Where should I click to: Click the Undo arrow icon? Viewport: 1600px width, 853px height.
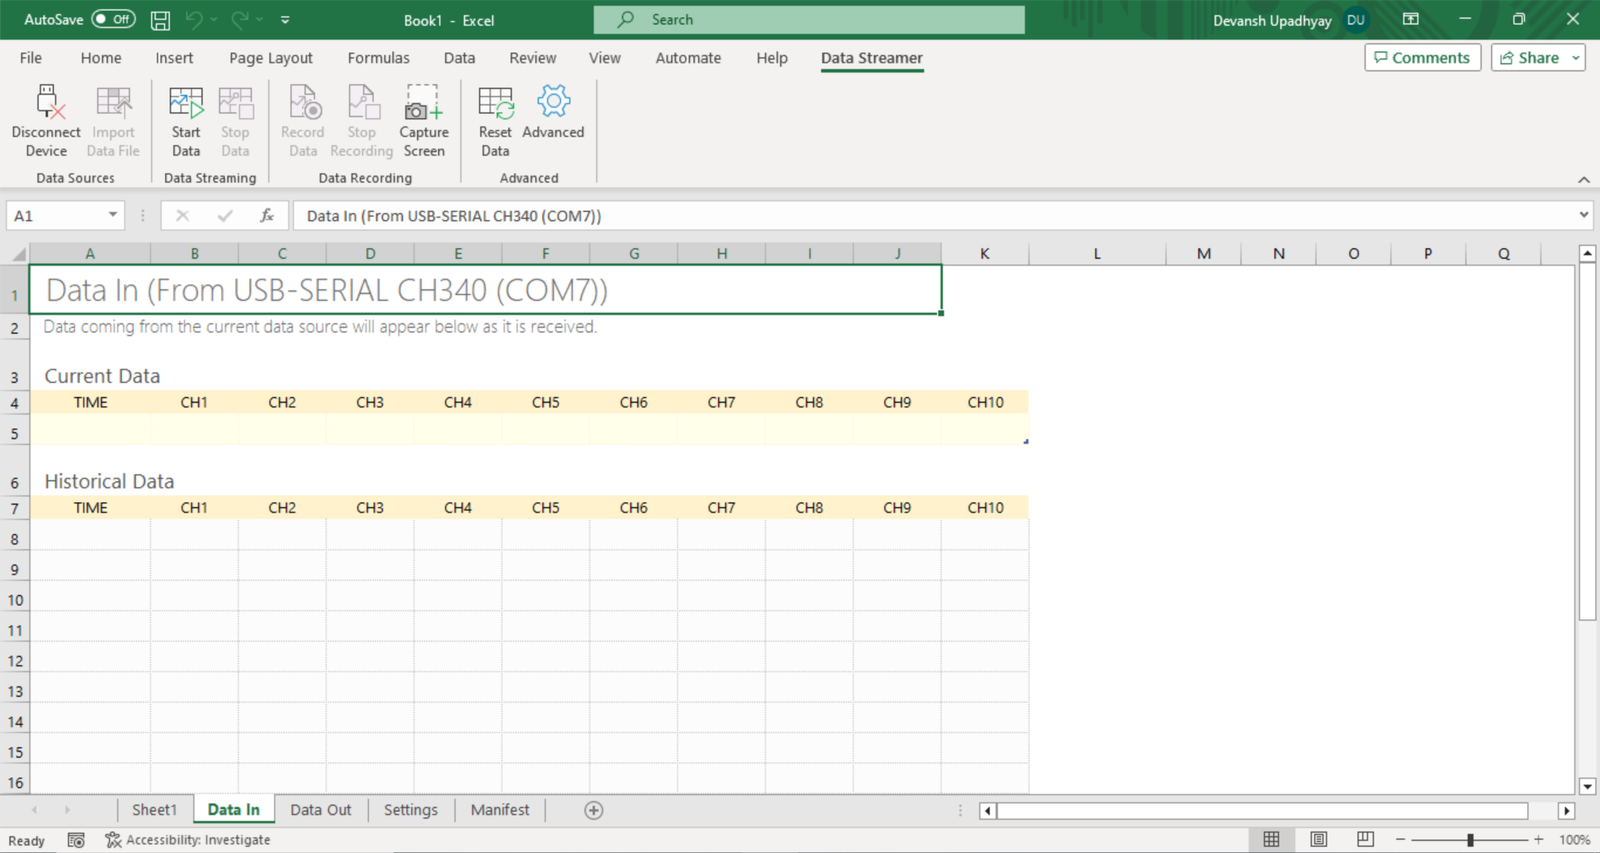(194, 20)
